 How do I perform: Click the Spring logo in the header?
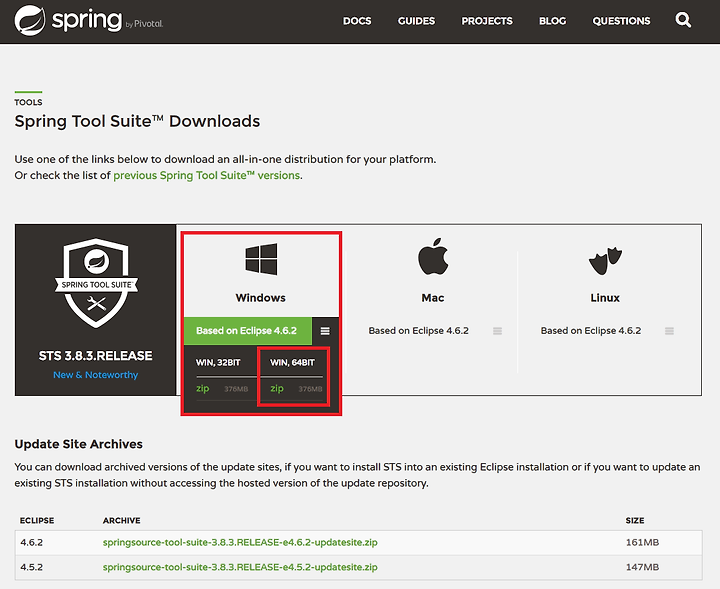click(89, 21)
